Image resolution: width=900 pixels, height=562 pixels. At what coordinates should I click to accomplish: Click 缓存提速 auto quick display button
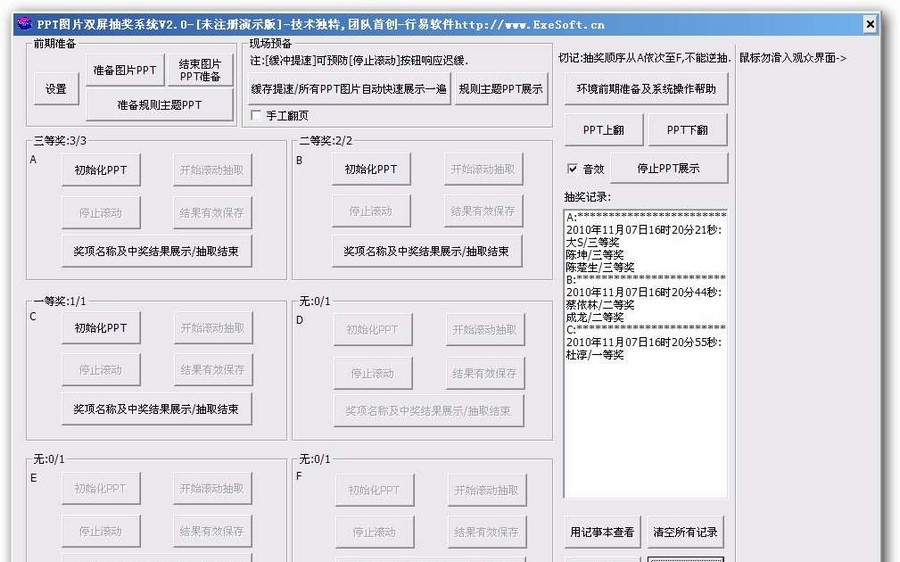coord(349,89)
